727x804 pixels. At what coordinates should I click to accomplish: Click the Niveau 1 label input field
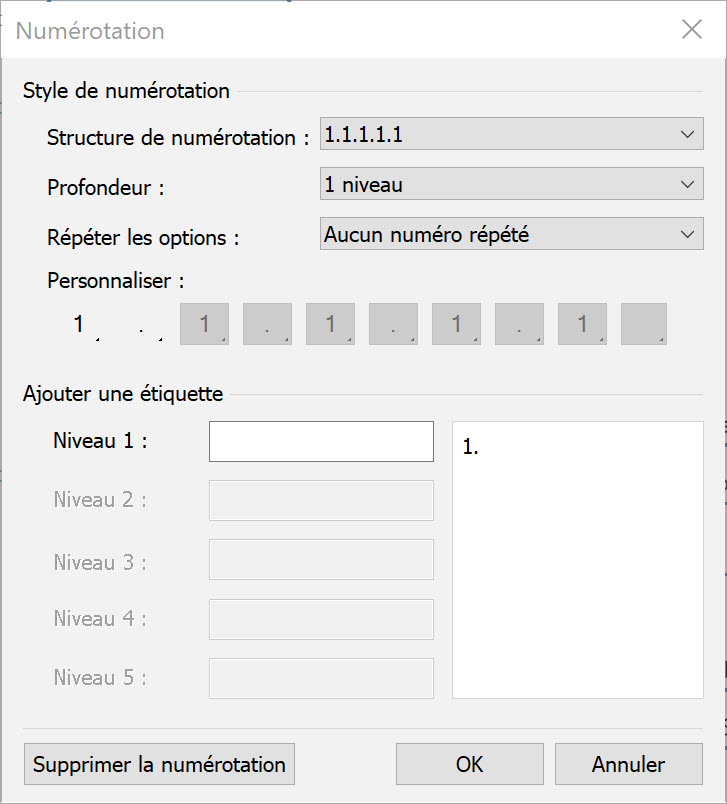(321, 442)
